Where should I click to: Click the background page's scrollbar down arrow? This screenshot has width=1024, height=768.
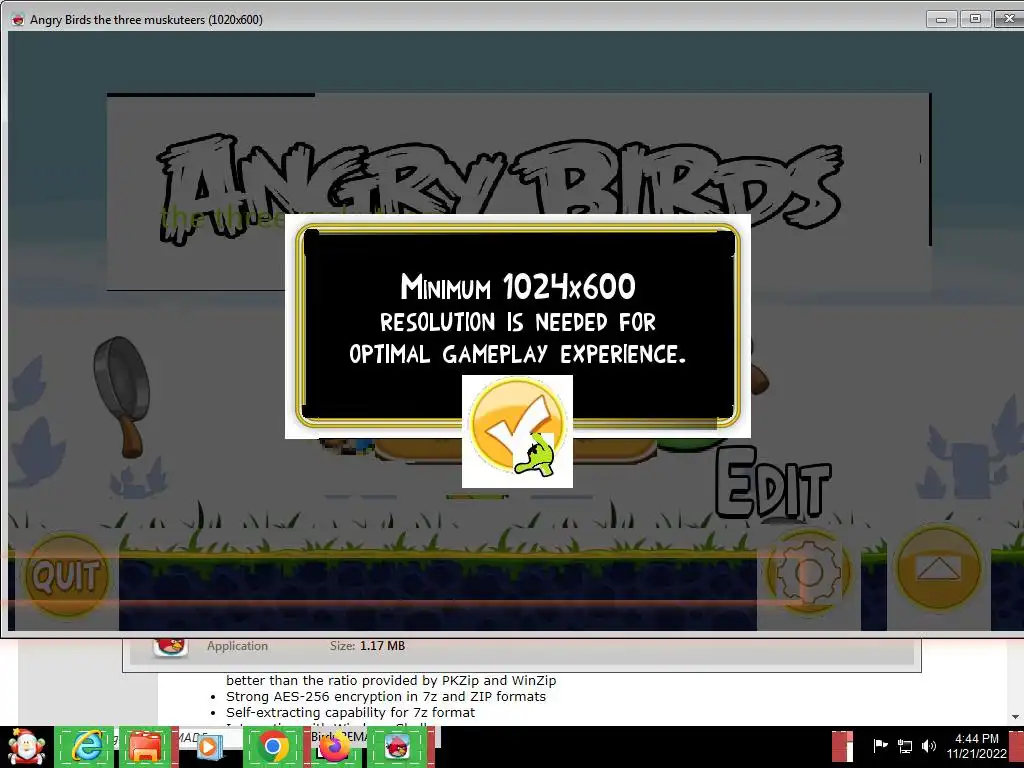[x=1016, y=717]
